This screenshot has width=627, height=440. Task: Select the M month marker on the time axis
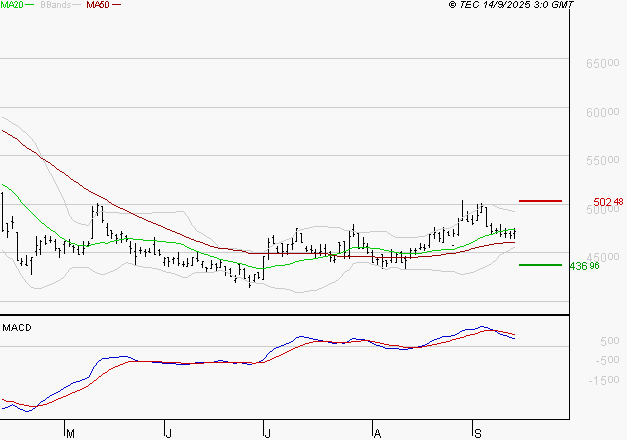click(x=70, y=432)
